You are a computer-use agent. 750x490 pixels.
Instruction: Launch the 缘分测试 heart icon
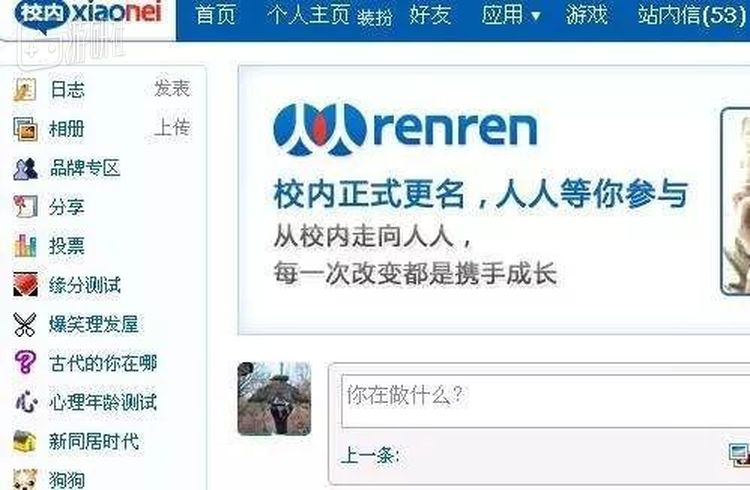[x=25, y=284]
